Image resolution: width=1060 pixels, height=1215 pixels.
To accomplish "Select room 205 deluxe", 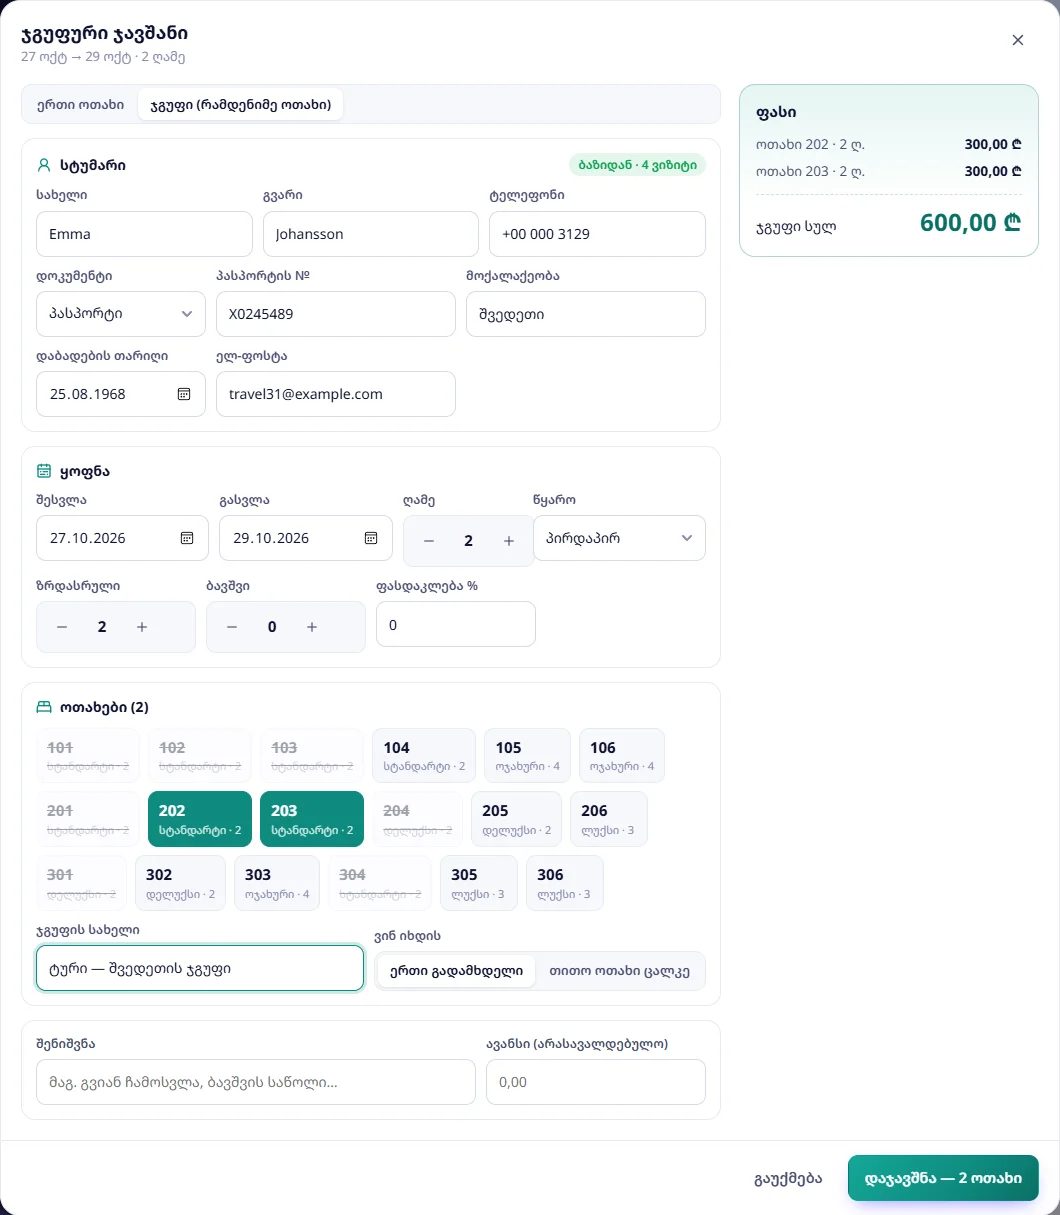I will 516,819.
